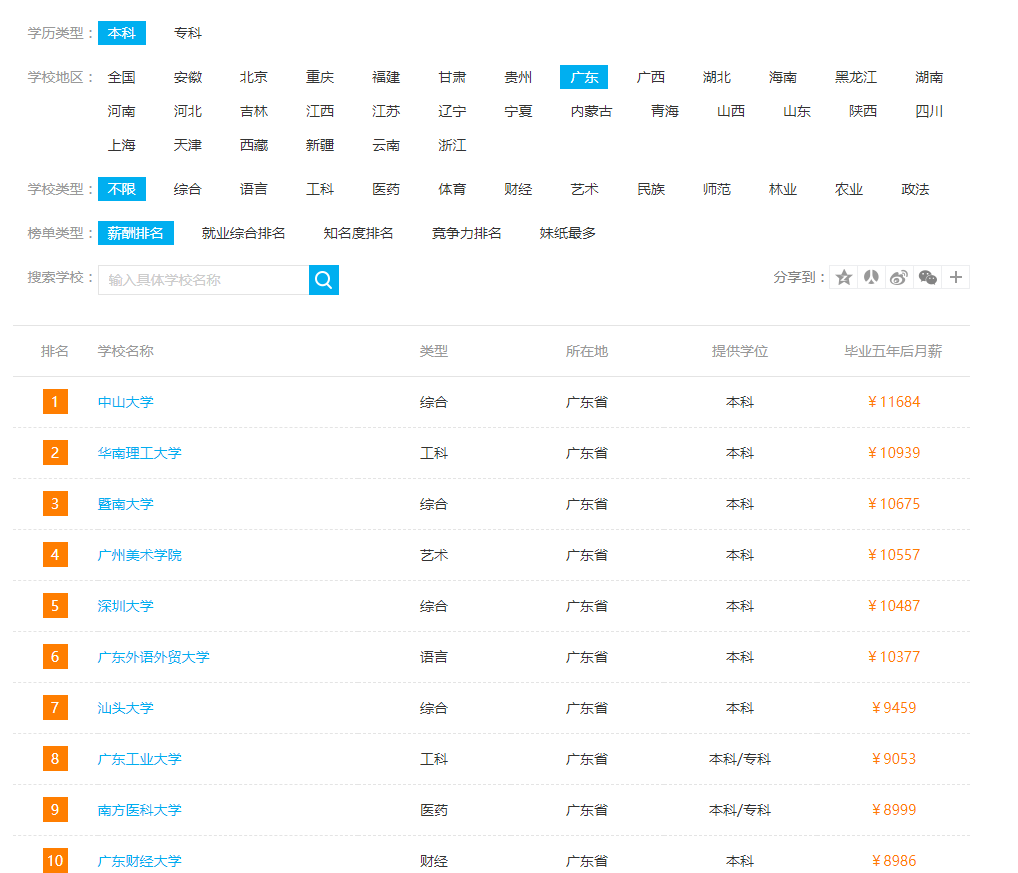Choose 全国 as school region
The width and height of the screenshot is (1018, 873).
121,77
